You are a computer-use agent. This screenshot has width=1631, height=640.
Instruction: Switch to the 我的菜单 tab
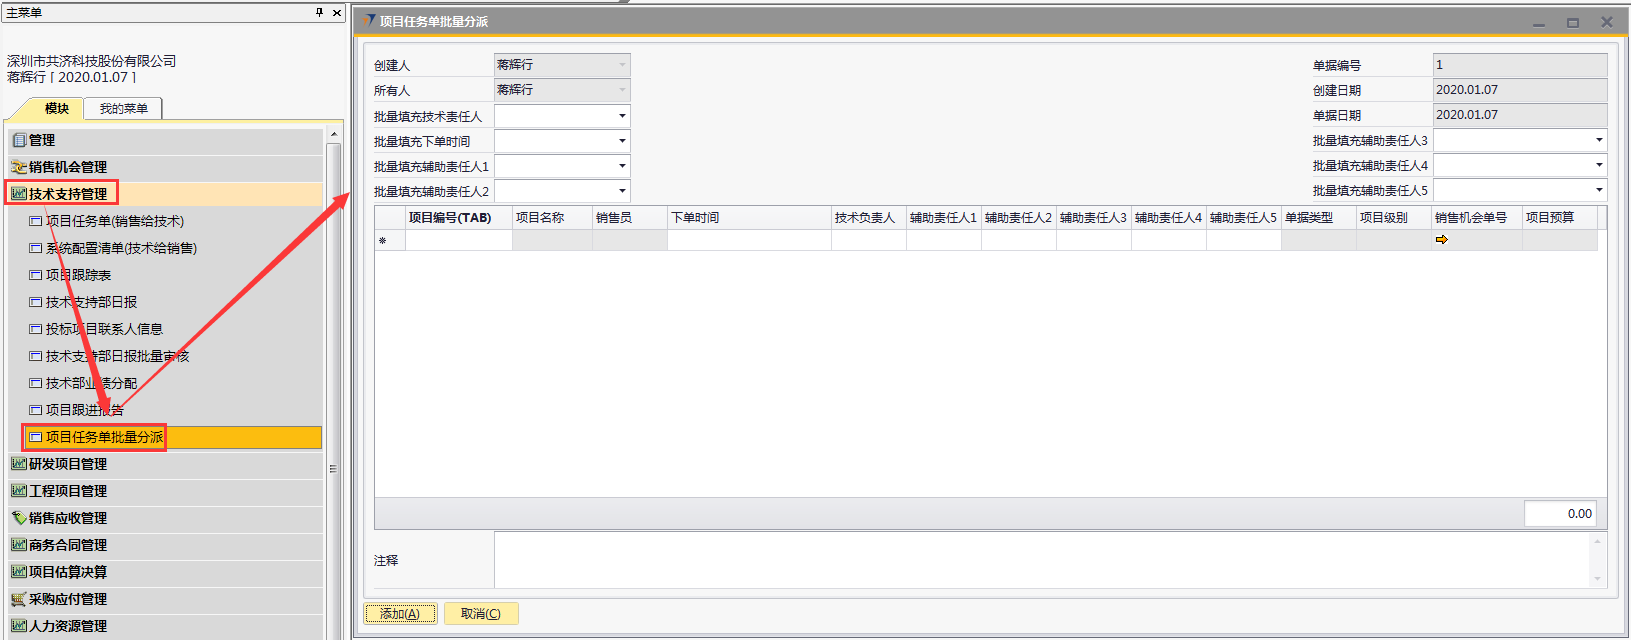click(123, 109)
